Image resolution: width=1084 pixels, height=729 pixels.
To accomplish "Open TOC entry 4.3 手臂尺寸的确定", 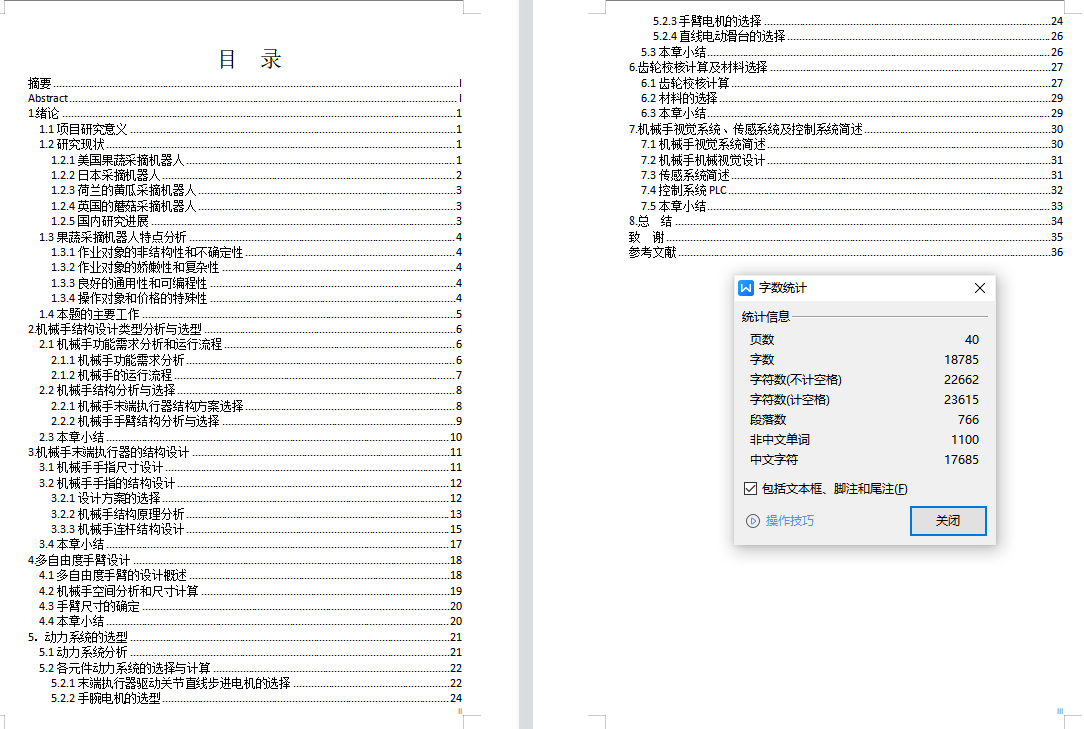I will pyautogui.click(x=250, y=606).
